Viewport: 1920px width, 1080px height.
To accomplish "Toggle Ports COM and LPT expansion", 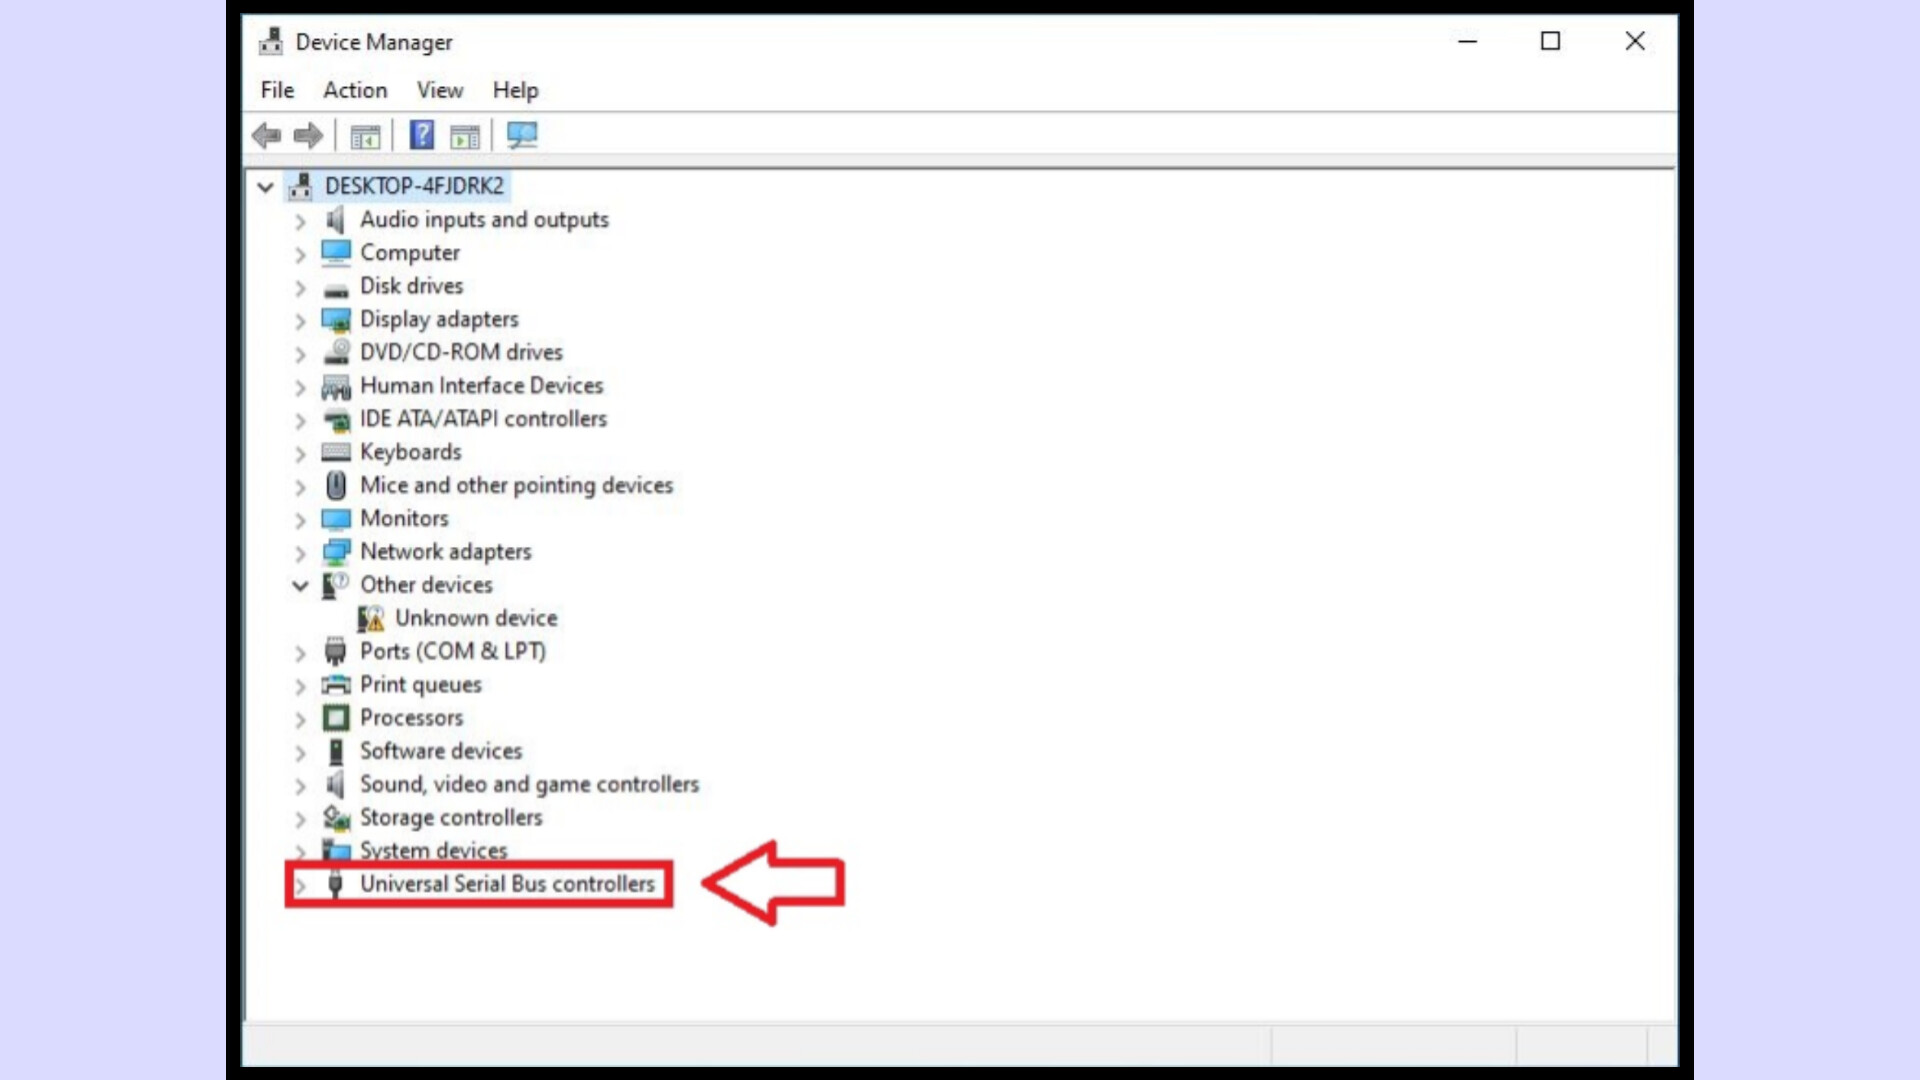I will coord(297,651).
